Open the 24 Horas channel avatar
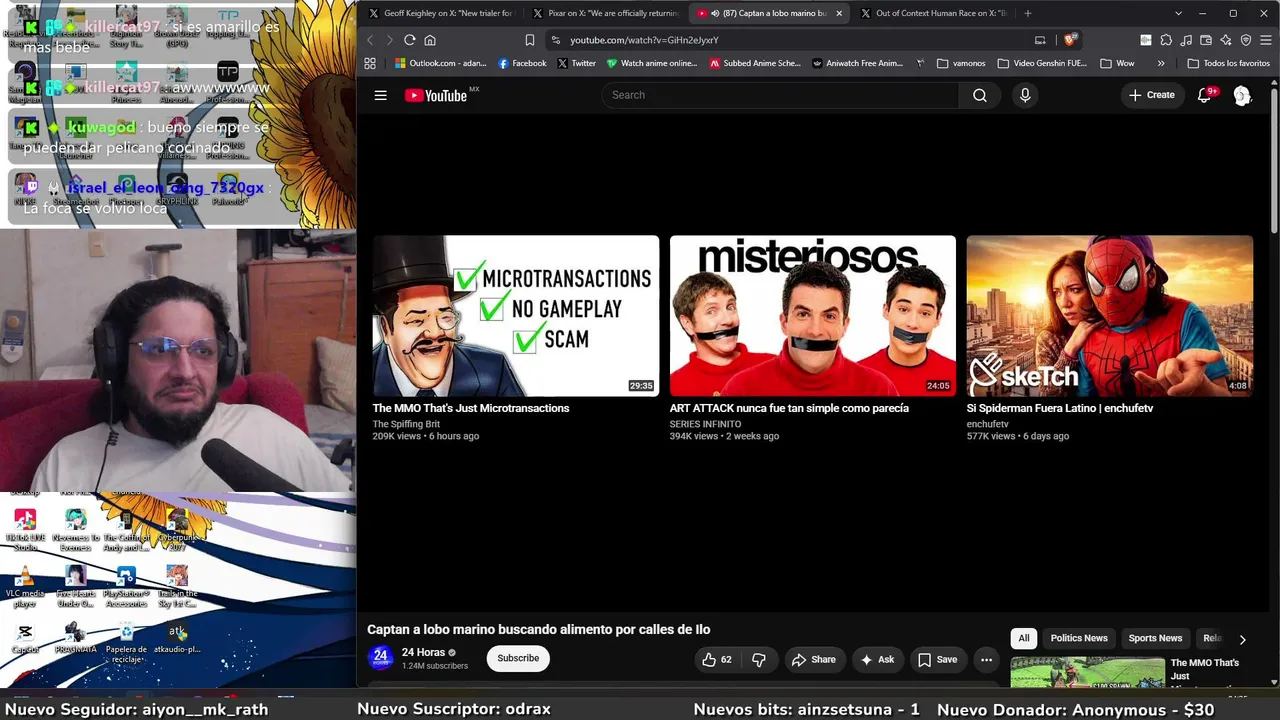This screenshot has width=1280, height=720. (380, 657)
